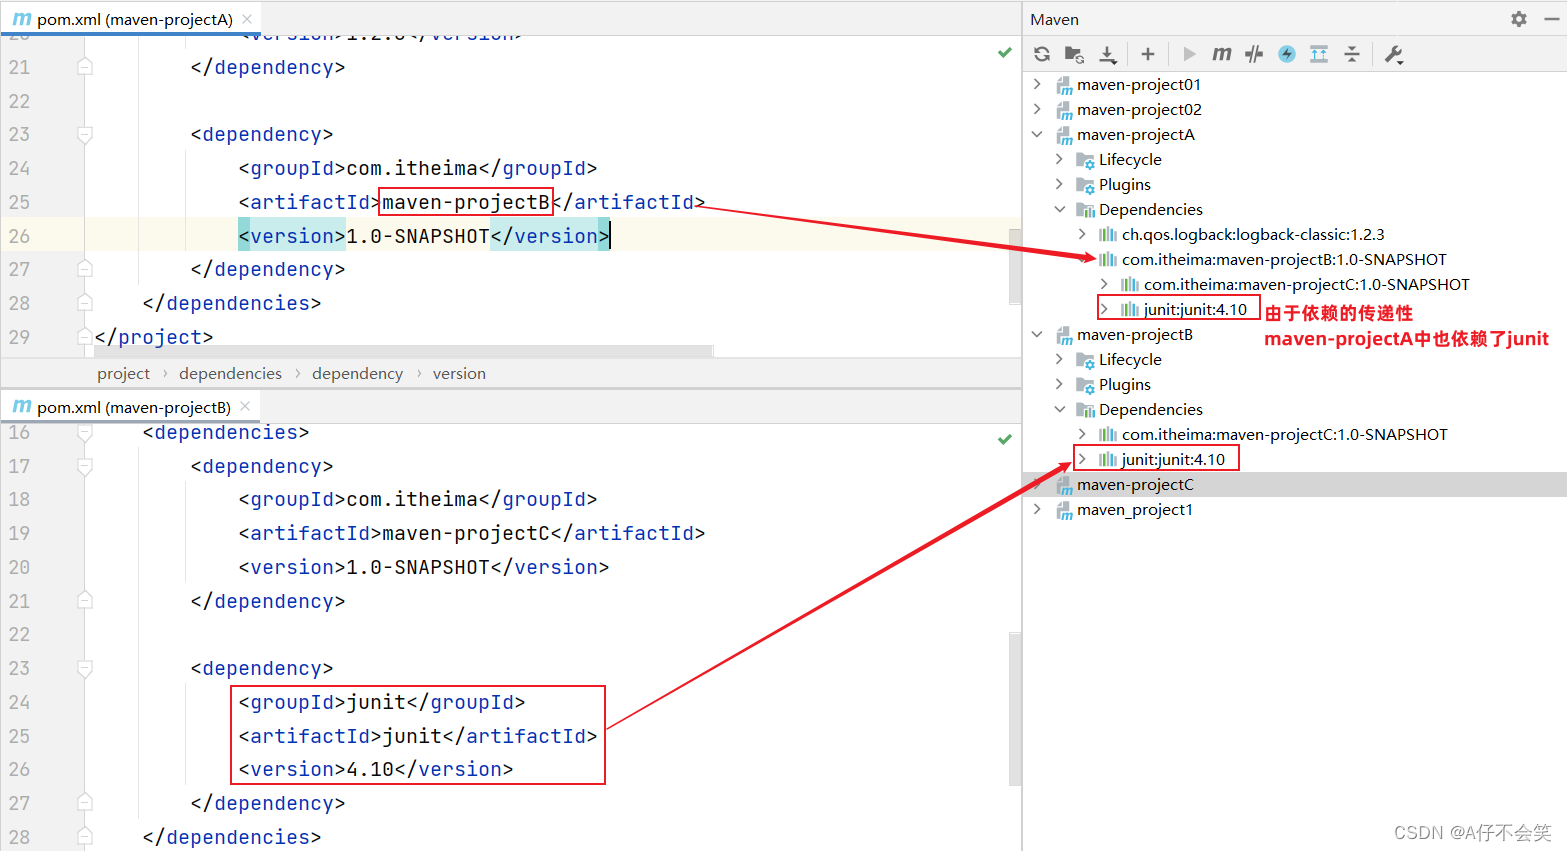The image size is (1567, 851).
Task: Collapse all nodes in Maven panel
Action: click(1351, 53)
